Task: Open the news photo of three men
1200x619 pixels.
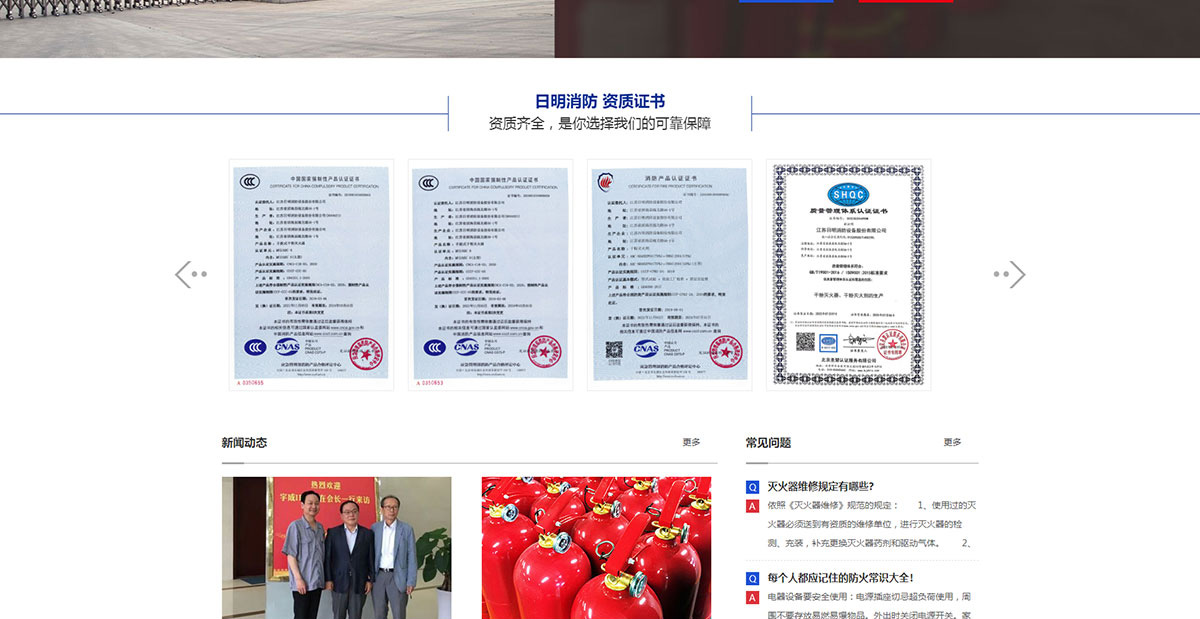Action: click(336, 547)
